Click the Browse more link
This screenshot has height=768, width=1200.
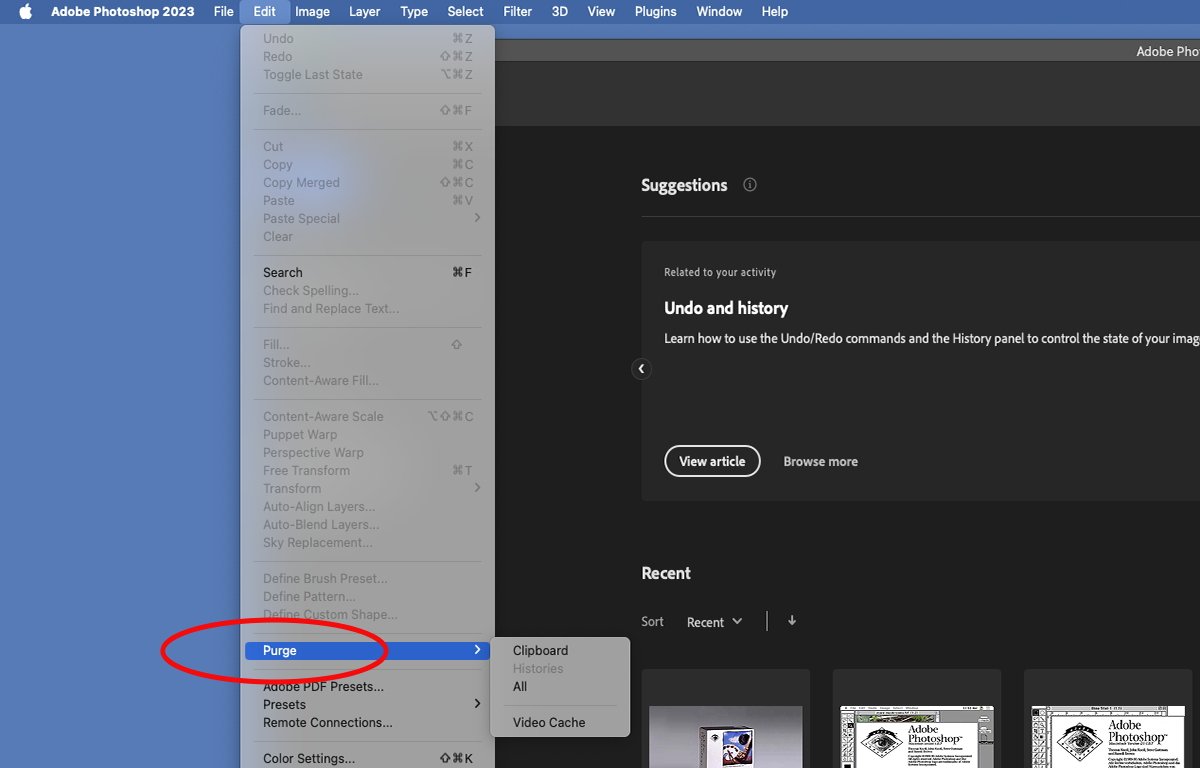820,461
